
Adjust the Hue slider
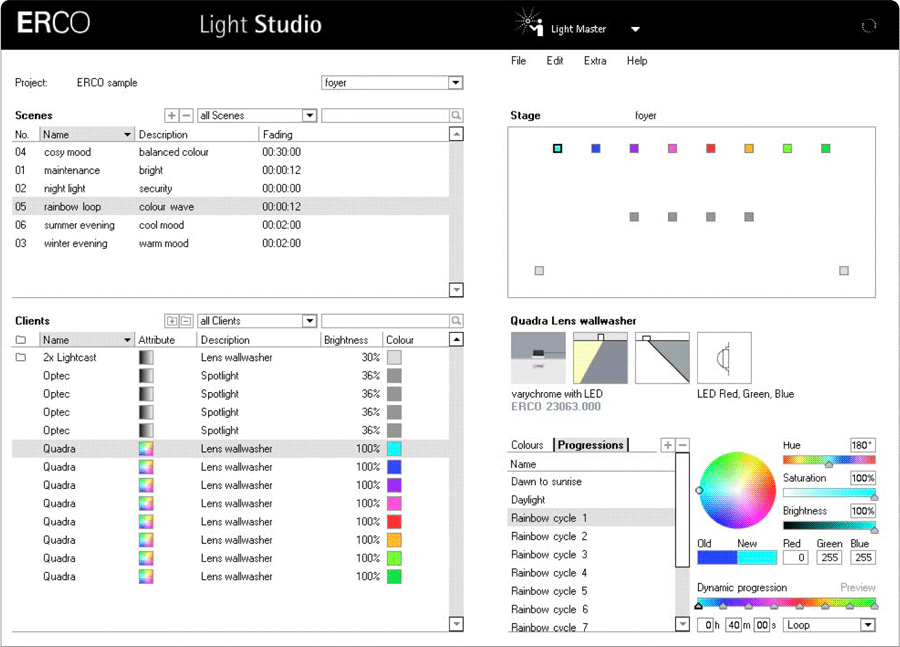click(829, 460)
